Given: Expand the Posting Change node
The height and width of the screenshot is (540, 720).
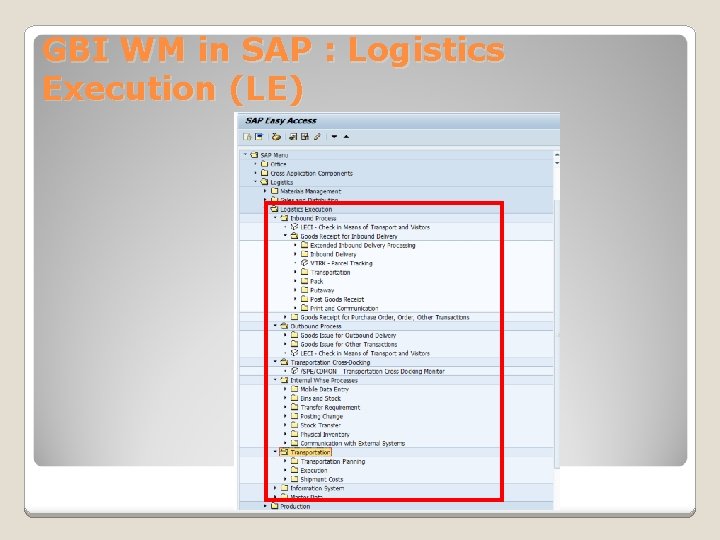Looking at the screenshot, I should coord(285,416).
